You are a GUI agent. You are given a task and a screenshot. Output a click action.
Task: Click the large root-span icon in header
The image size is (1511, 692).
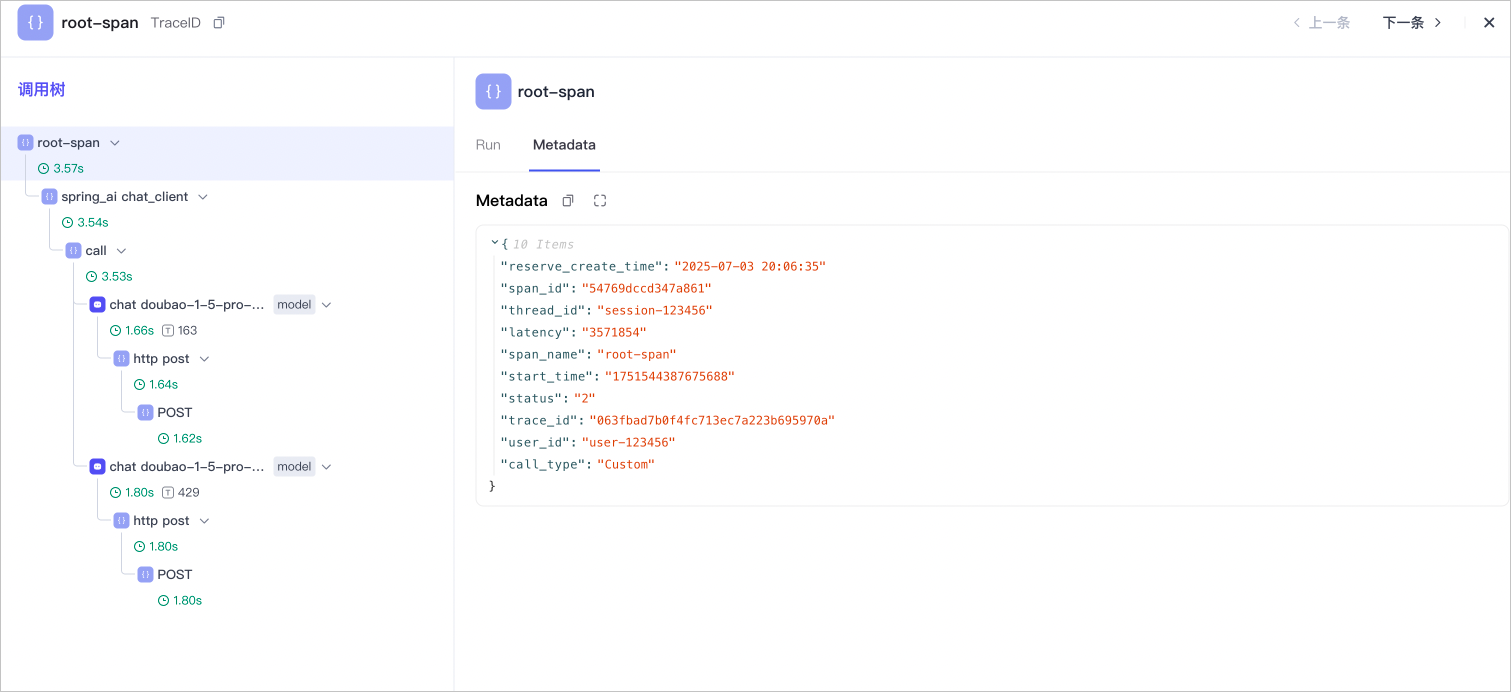[35, 23]
